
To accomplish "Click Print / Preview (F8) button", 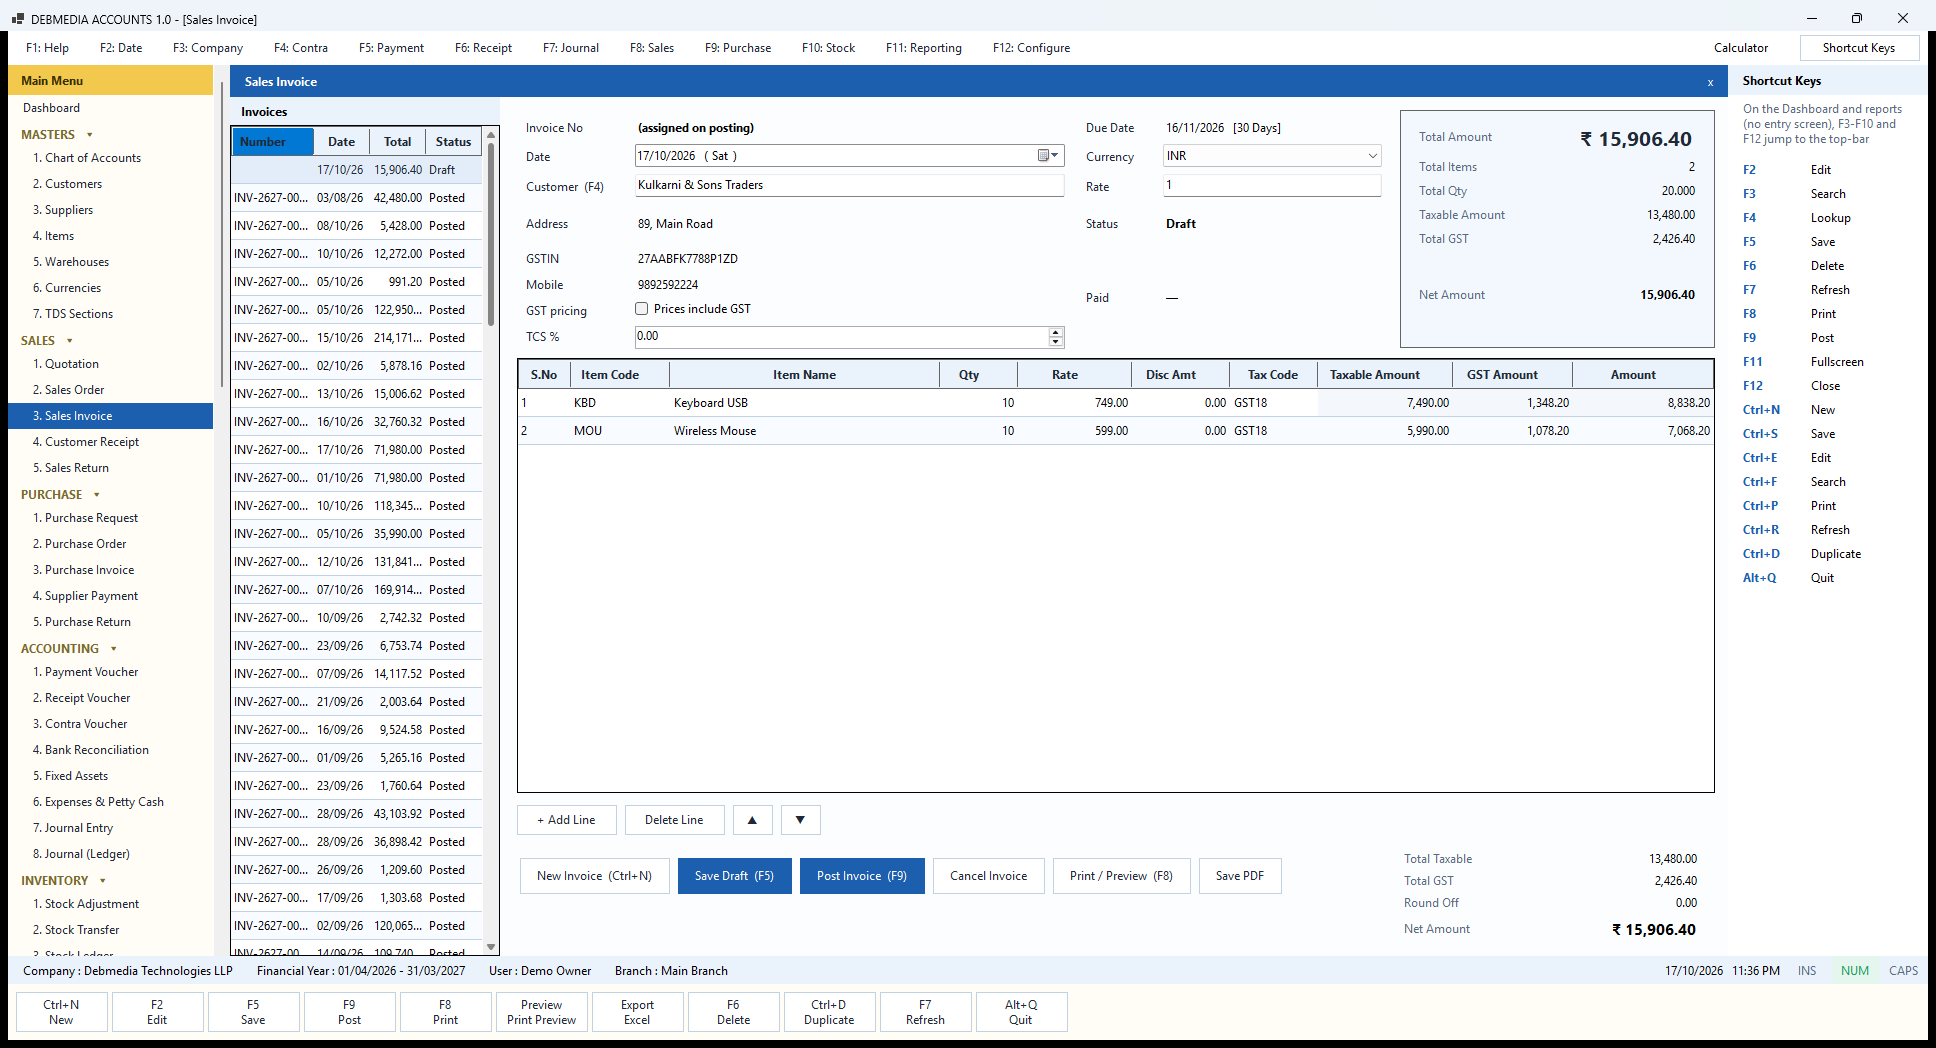I will pos(1121,876).
